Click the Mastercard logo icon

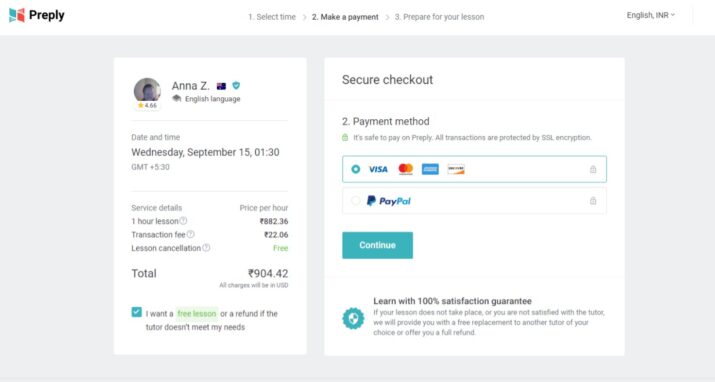[x=405, y=169]
